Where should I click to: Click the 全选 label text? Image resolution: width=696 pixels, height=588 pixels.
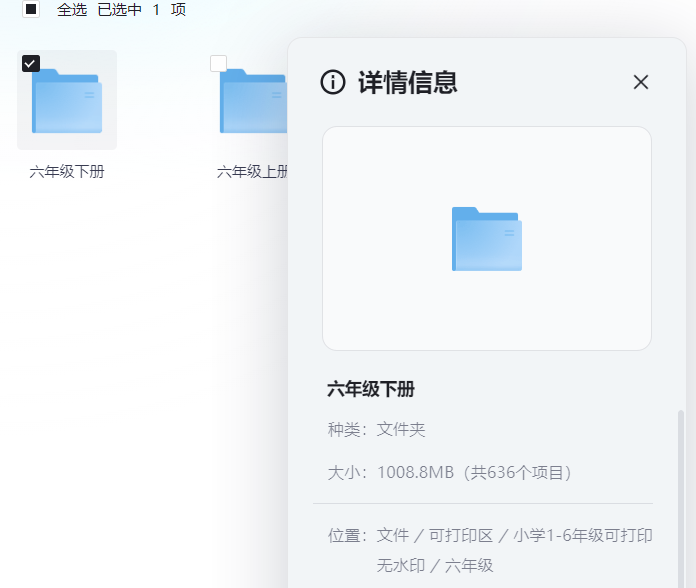pos(72,10)
